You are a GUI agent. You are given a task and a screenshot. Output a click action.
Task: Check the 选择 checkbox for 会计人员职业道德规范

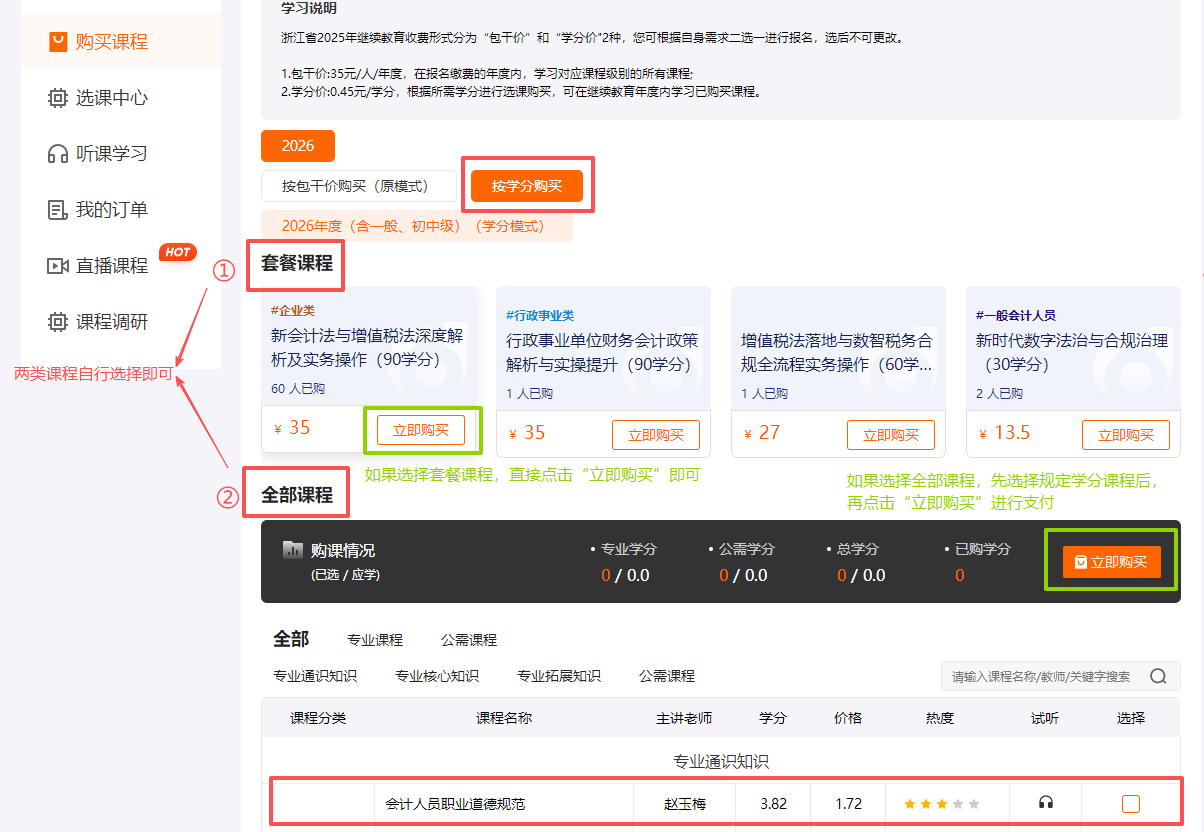(1130, 803)
